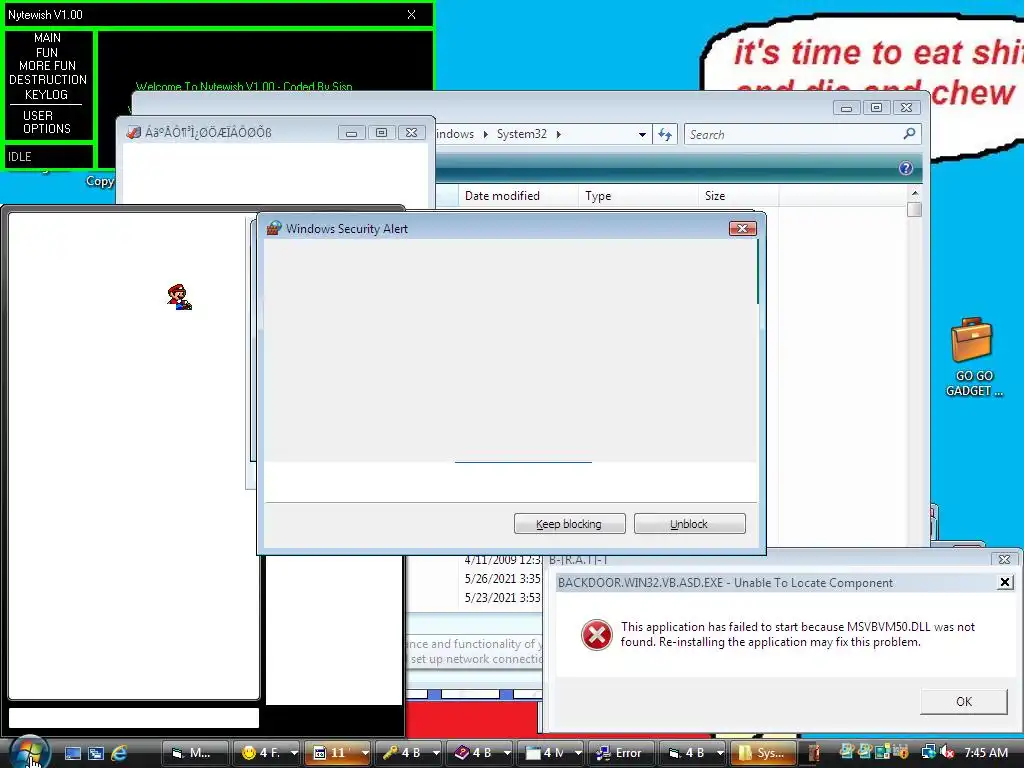Viewport: 1024px width, 768px height.
Task: Expand the book 4 B taskbar group dropdown
Action: coord(507,753)
